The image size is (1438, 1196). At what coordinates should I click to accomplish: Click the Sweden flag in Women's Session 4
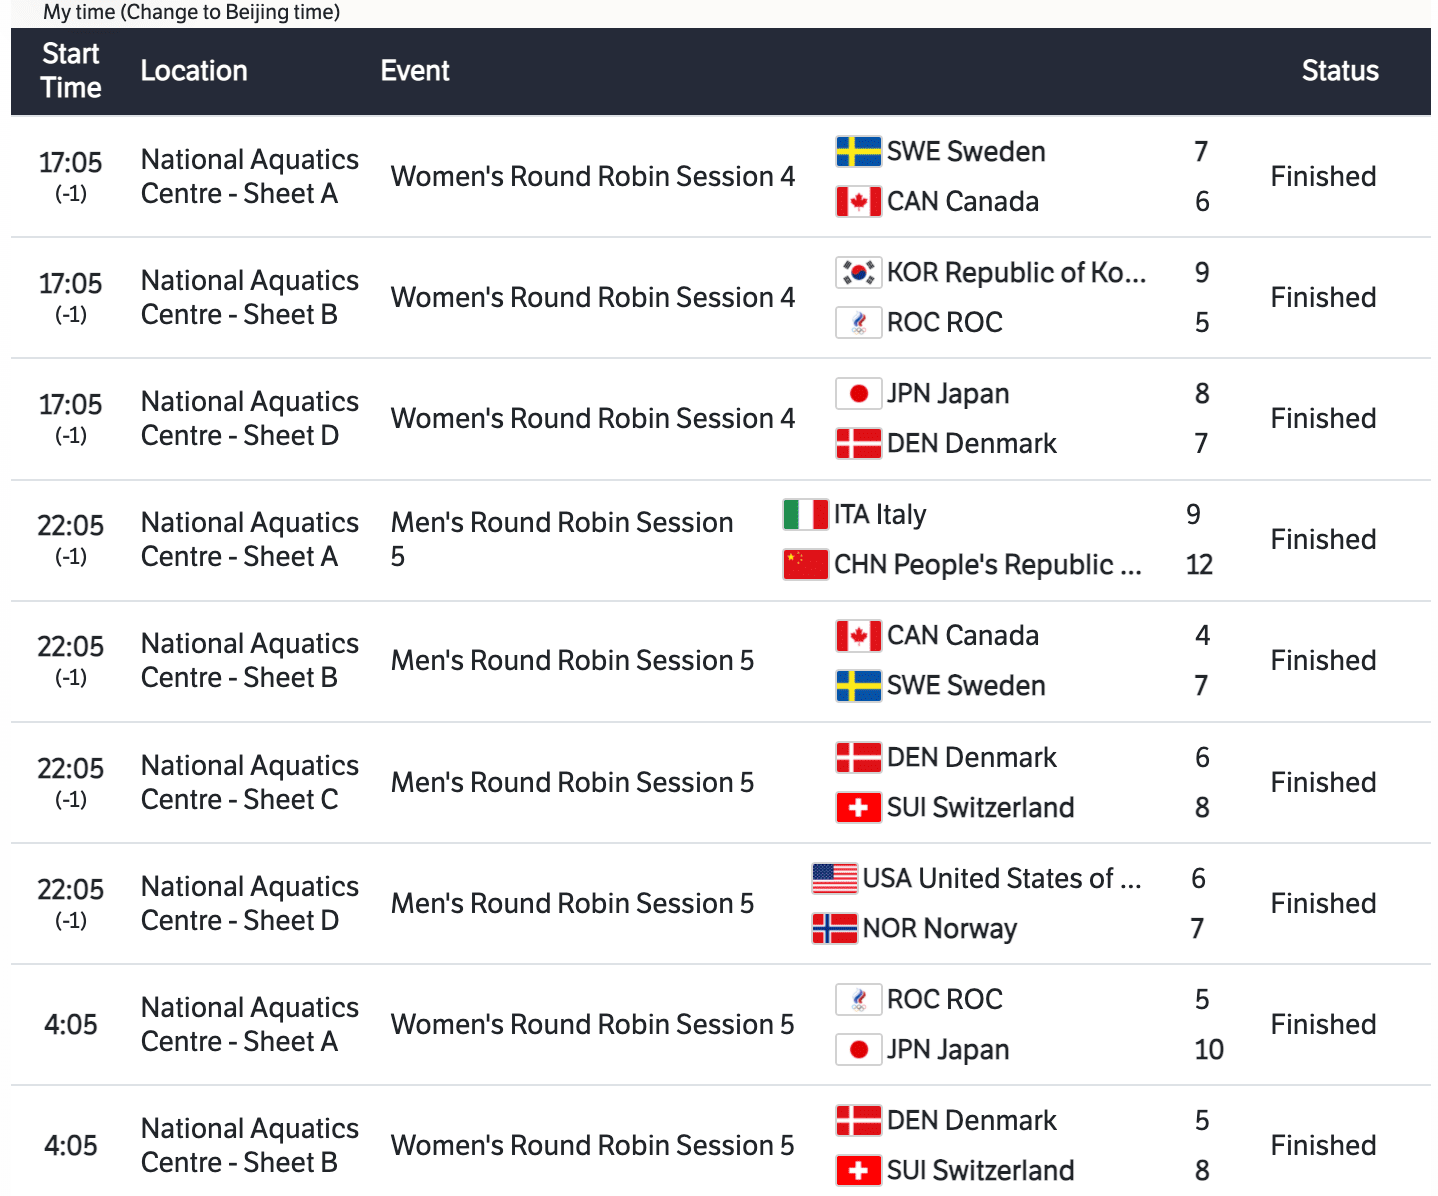click(x=858, y=152)
